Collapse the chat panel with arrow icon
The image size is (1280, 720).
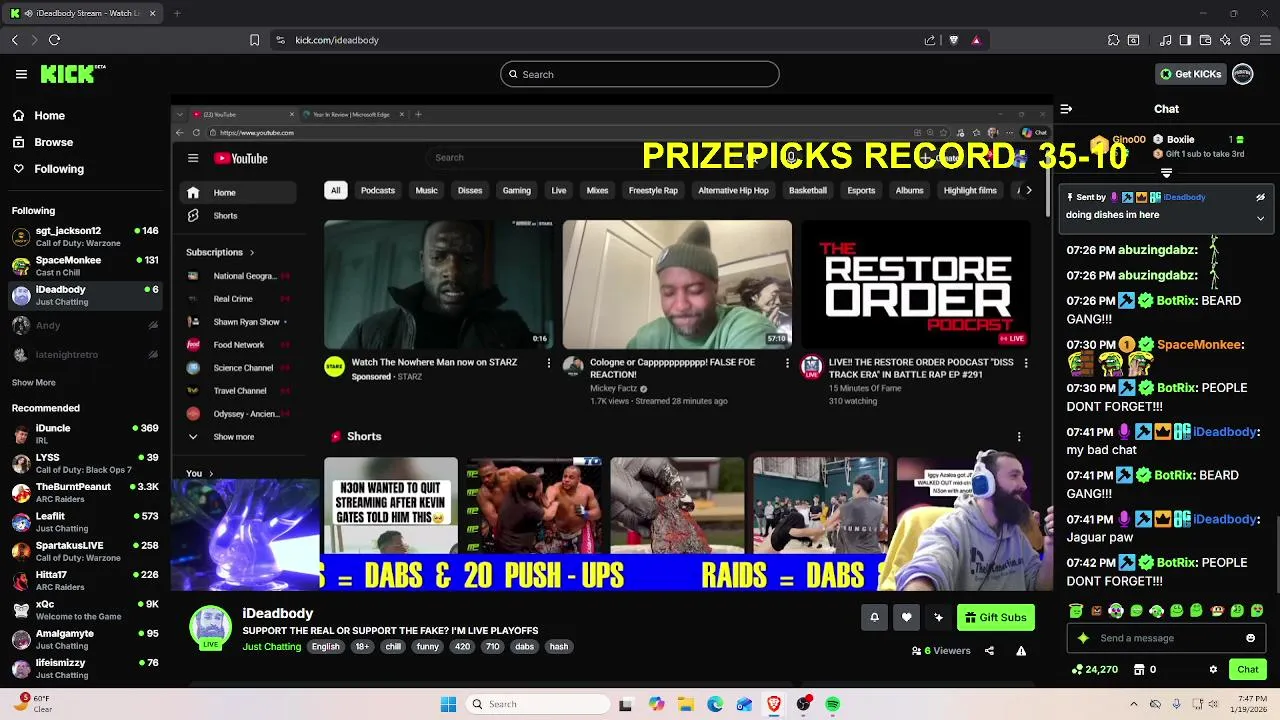[1066, 109]
